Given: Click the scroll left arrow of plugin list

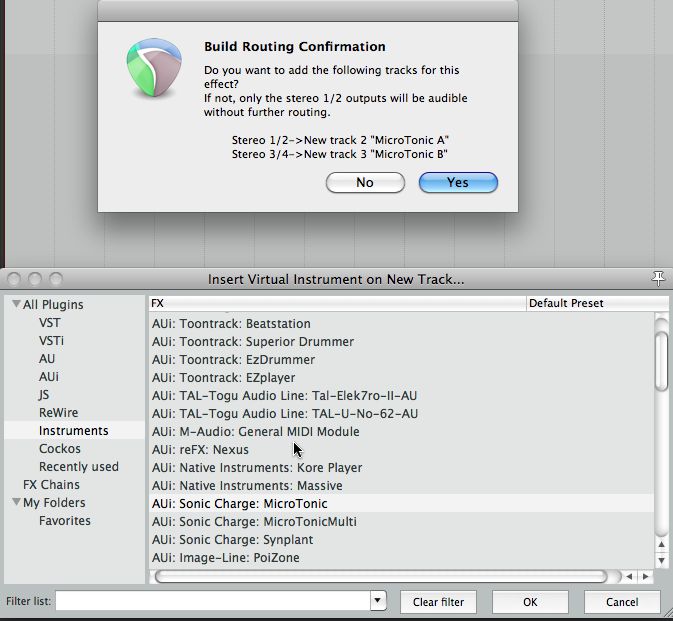Looking at the screenshot, I should pyautogui.click(x=629, y=576).
